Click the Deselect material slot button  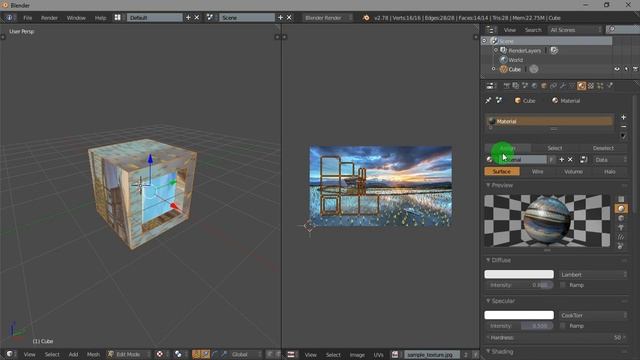coord(603,148)
